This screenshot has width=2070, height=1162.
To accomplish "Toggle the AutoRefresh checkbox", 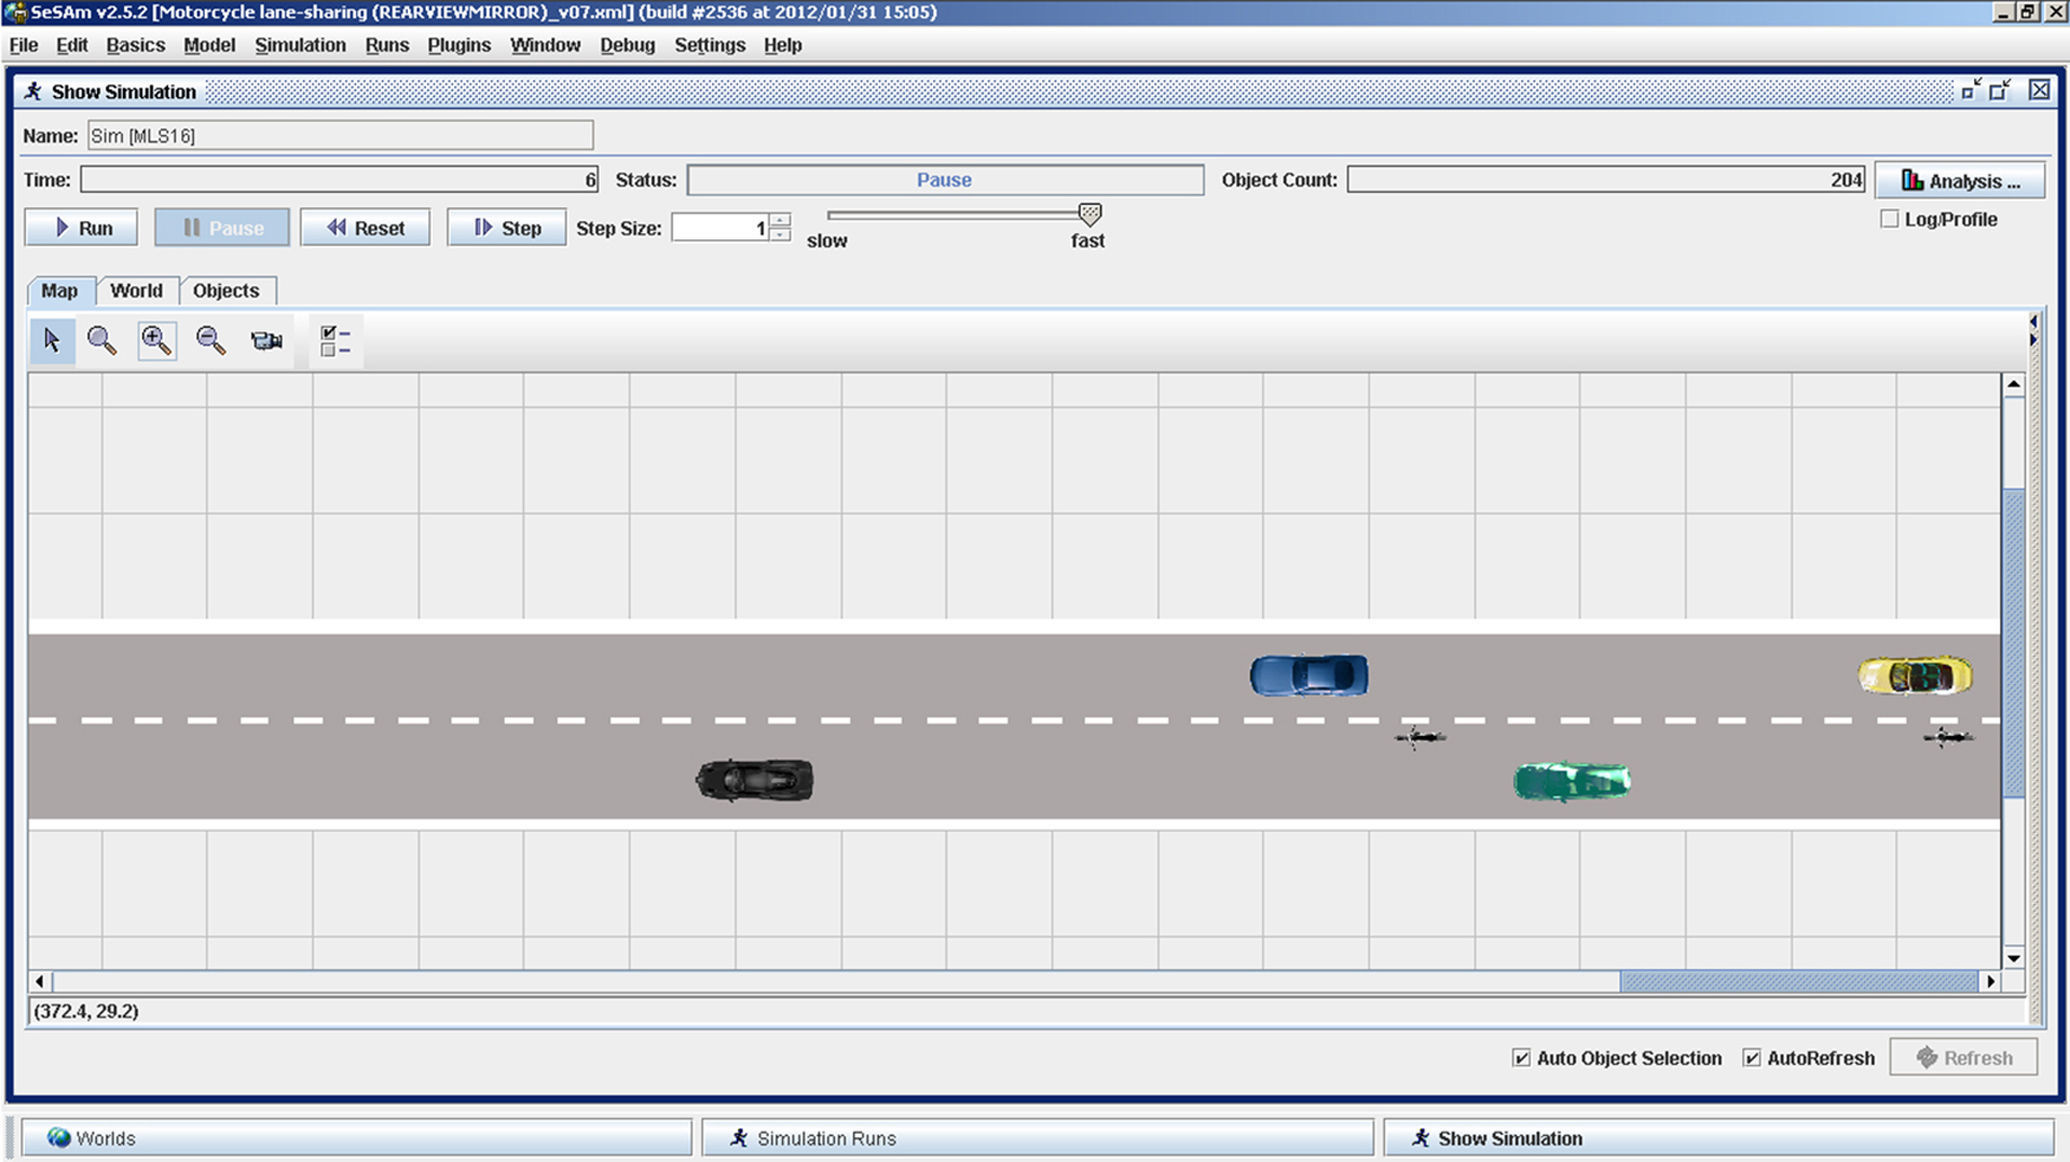I will [x=1752, y=1058].
